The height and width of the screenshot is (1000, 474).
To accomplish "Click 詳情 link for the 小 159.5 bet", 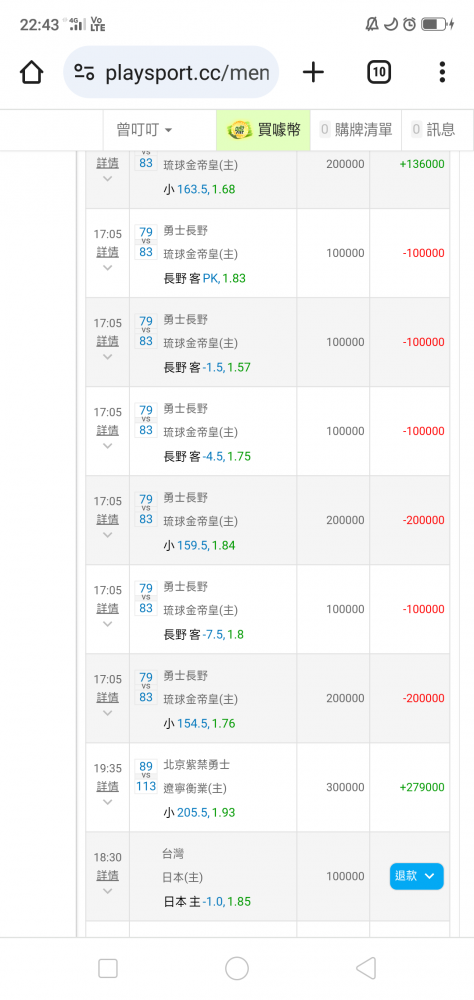I will [107, 519].
